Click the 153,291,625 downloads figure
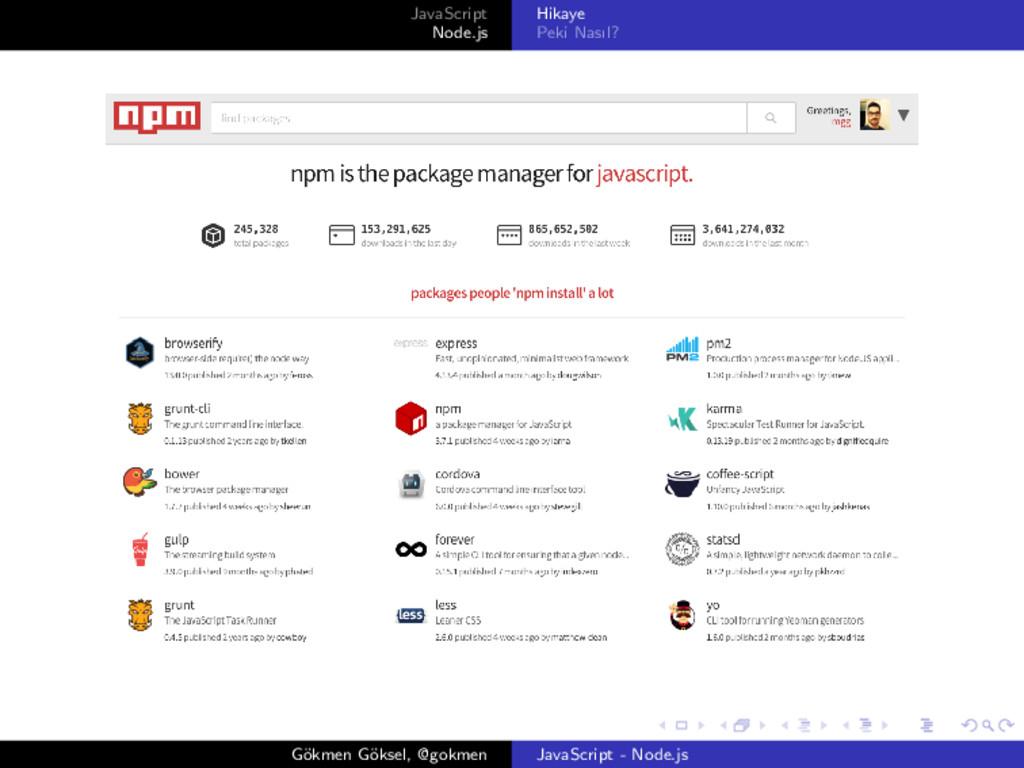The height and width of the screenshot is (768, 1024). click(396, 229)
